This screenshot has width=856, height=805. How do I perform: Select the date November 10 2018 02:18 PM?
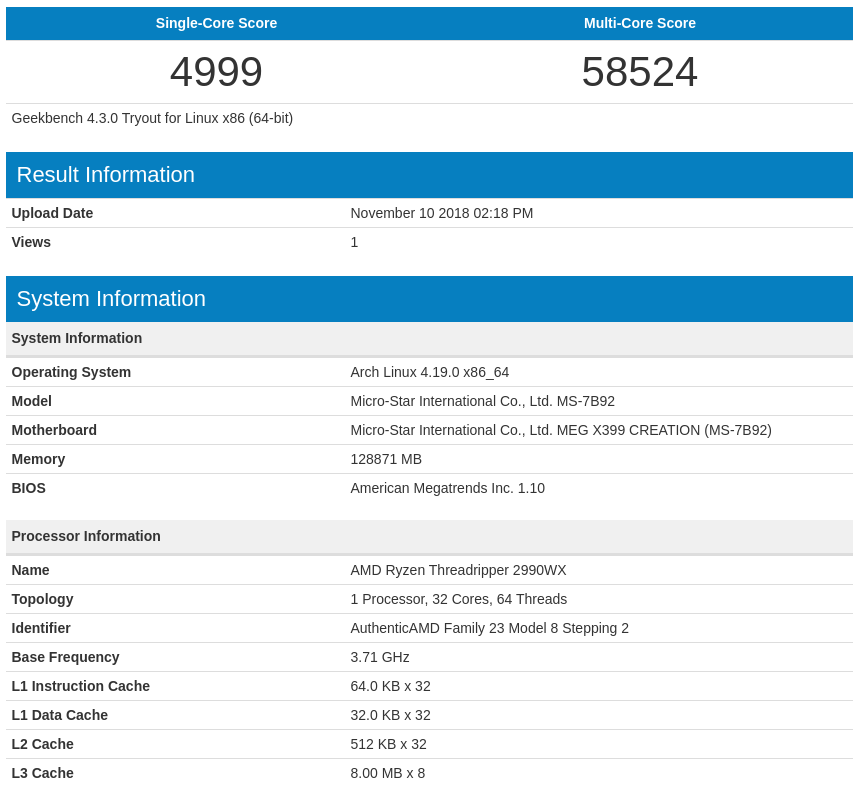point(442,213)
